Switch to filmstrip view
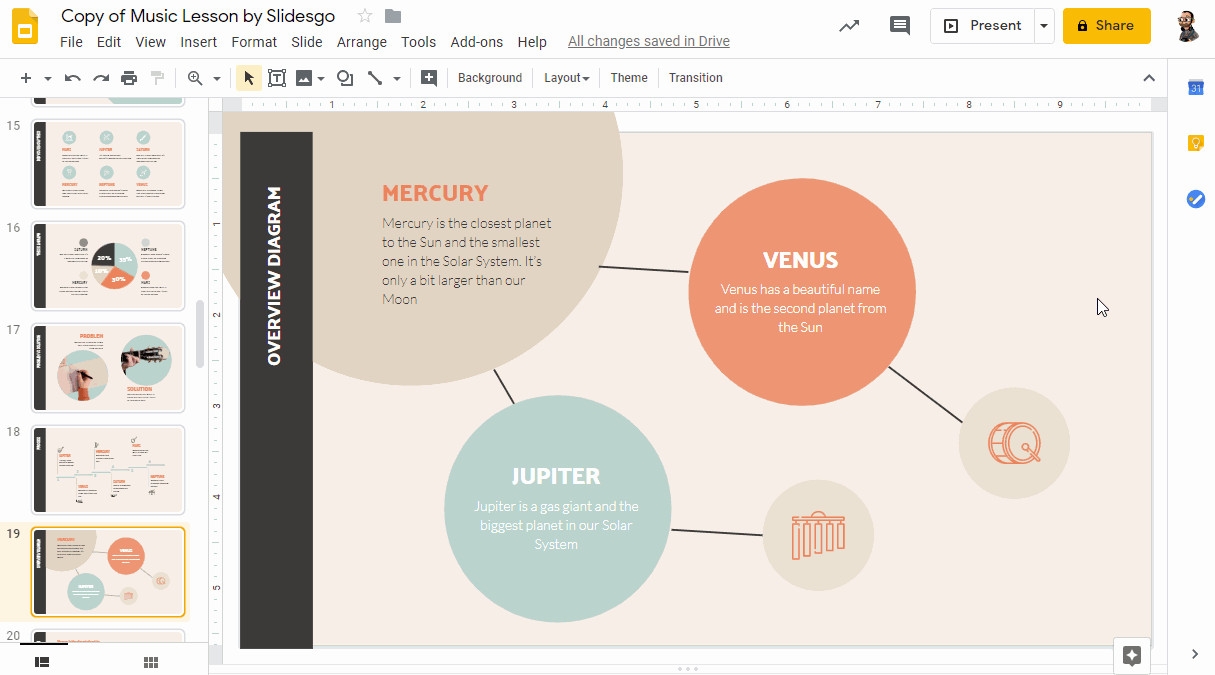The image size is (1215, 675). point(42,662)
